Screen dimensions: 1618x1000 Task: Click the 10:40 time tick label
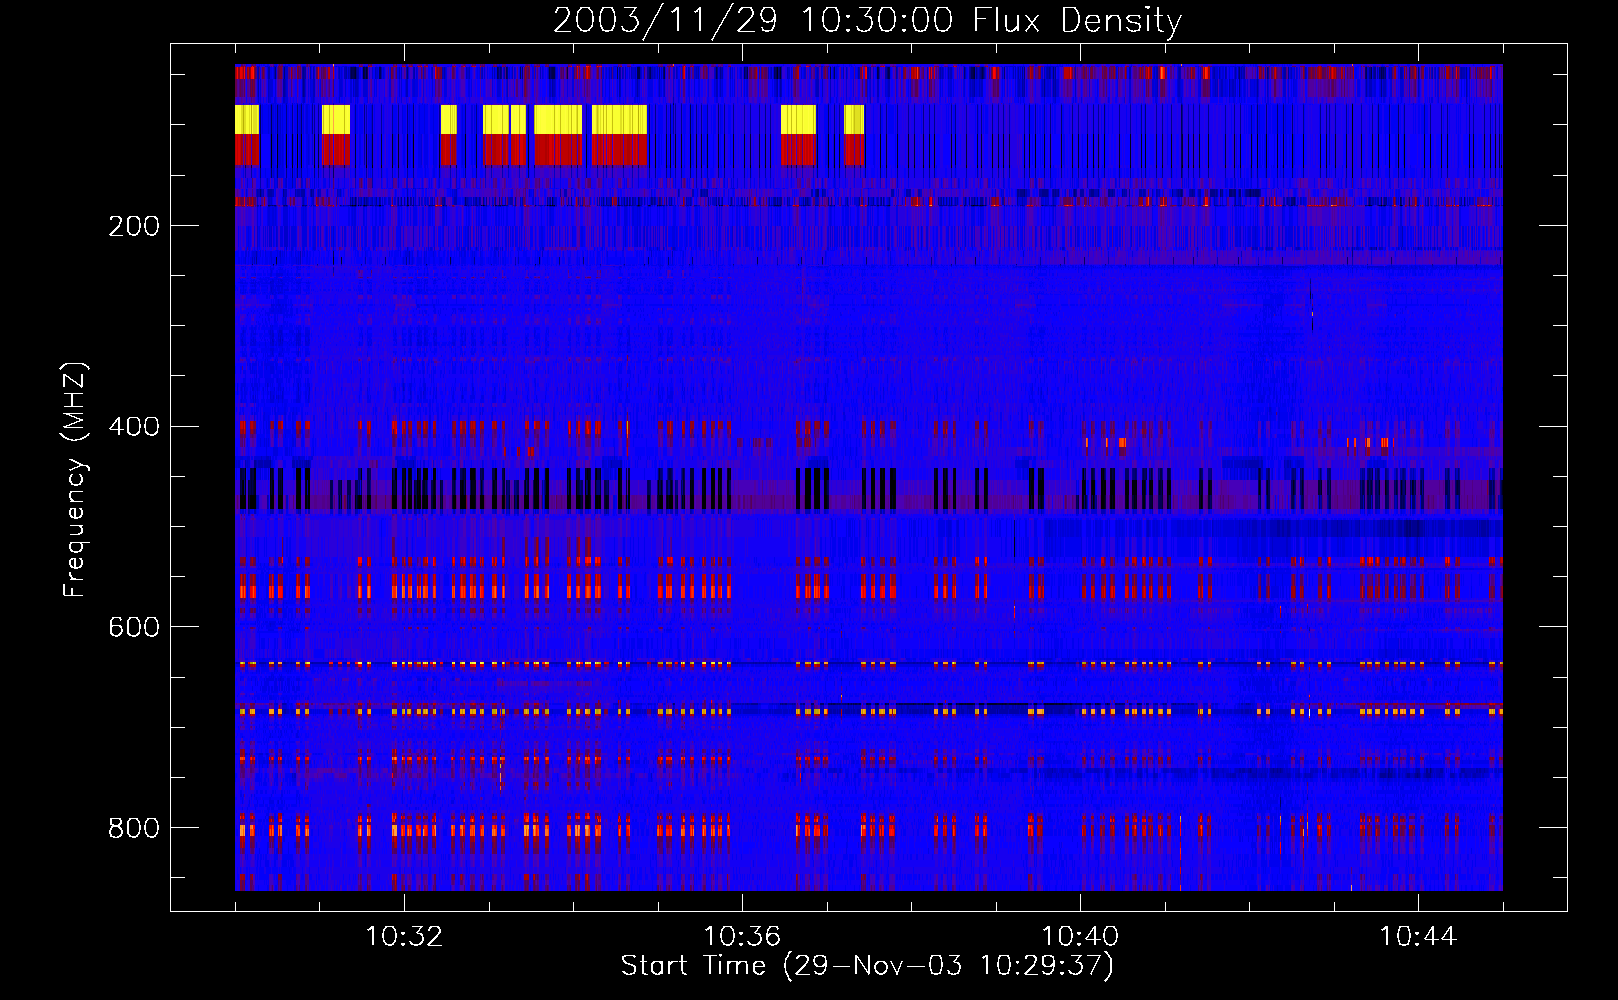point(1080,937)
